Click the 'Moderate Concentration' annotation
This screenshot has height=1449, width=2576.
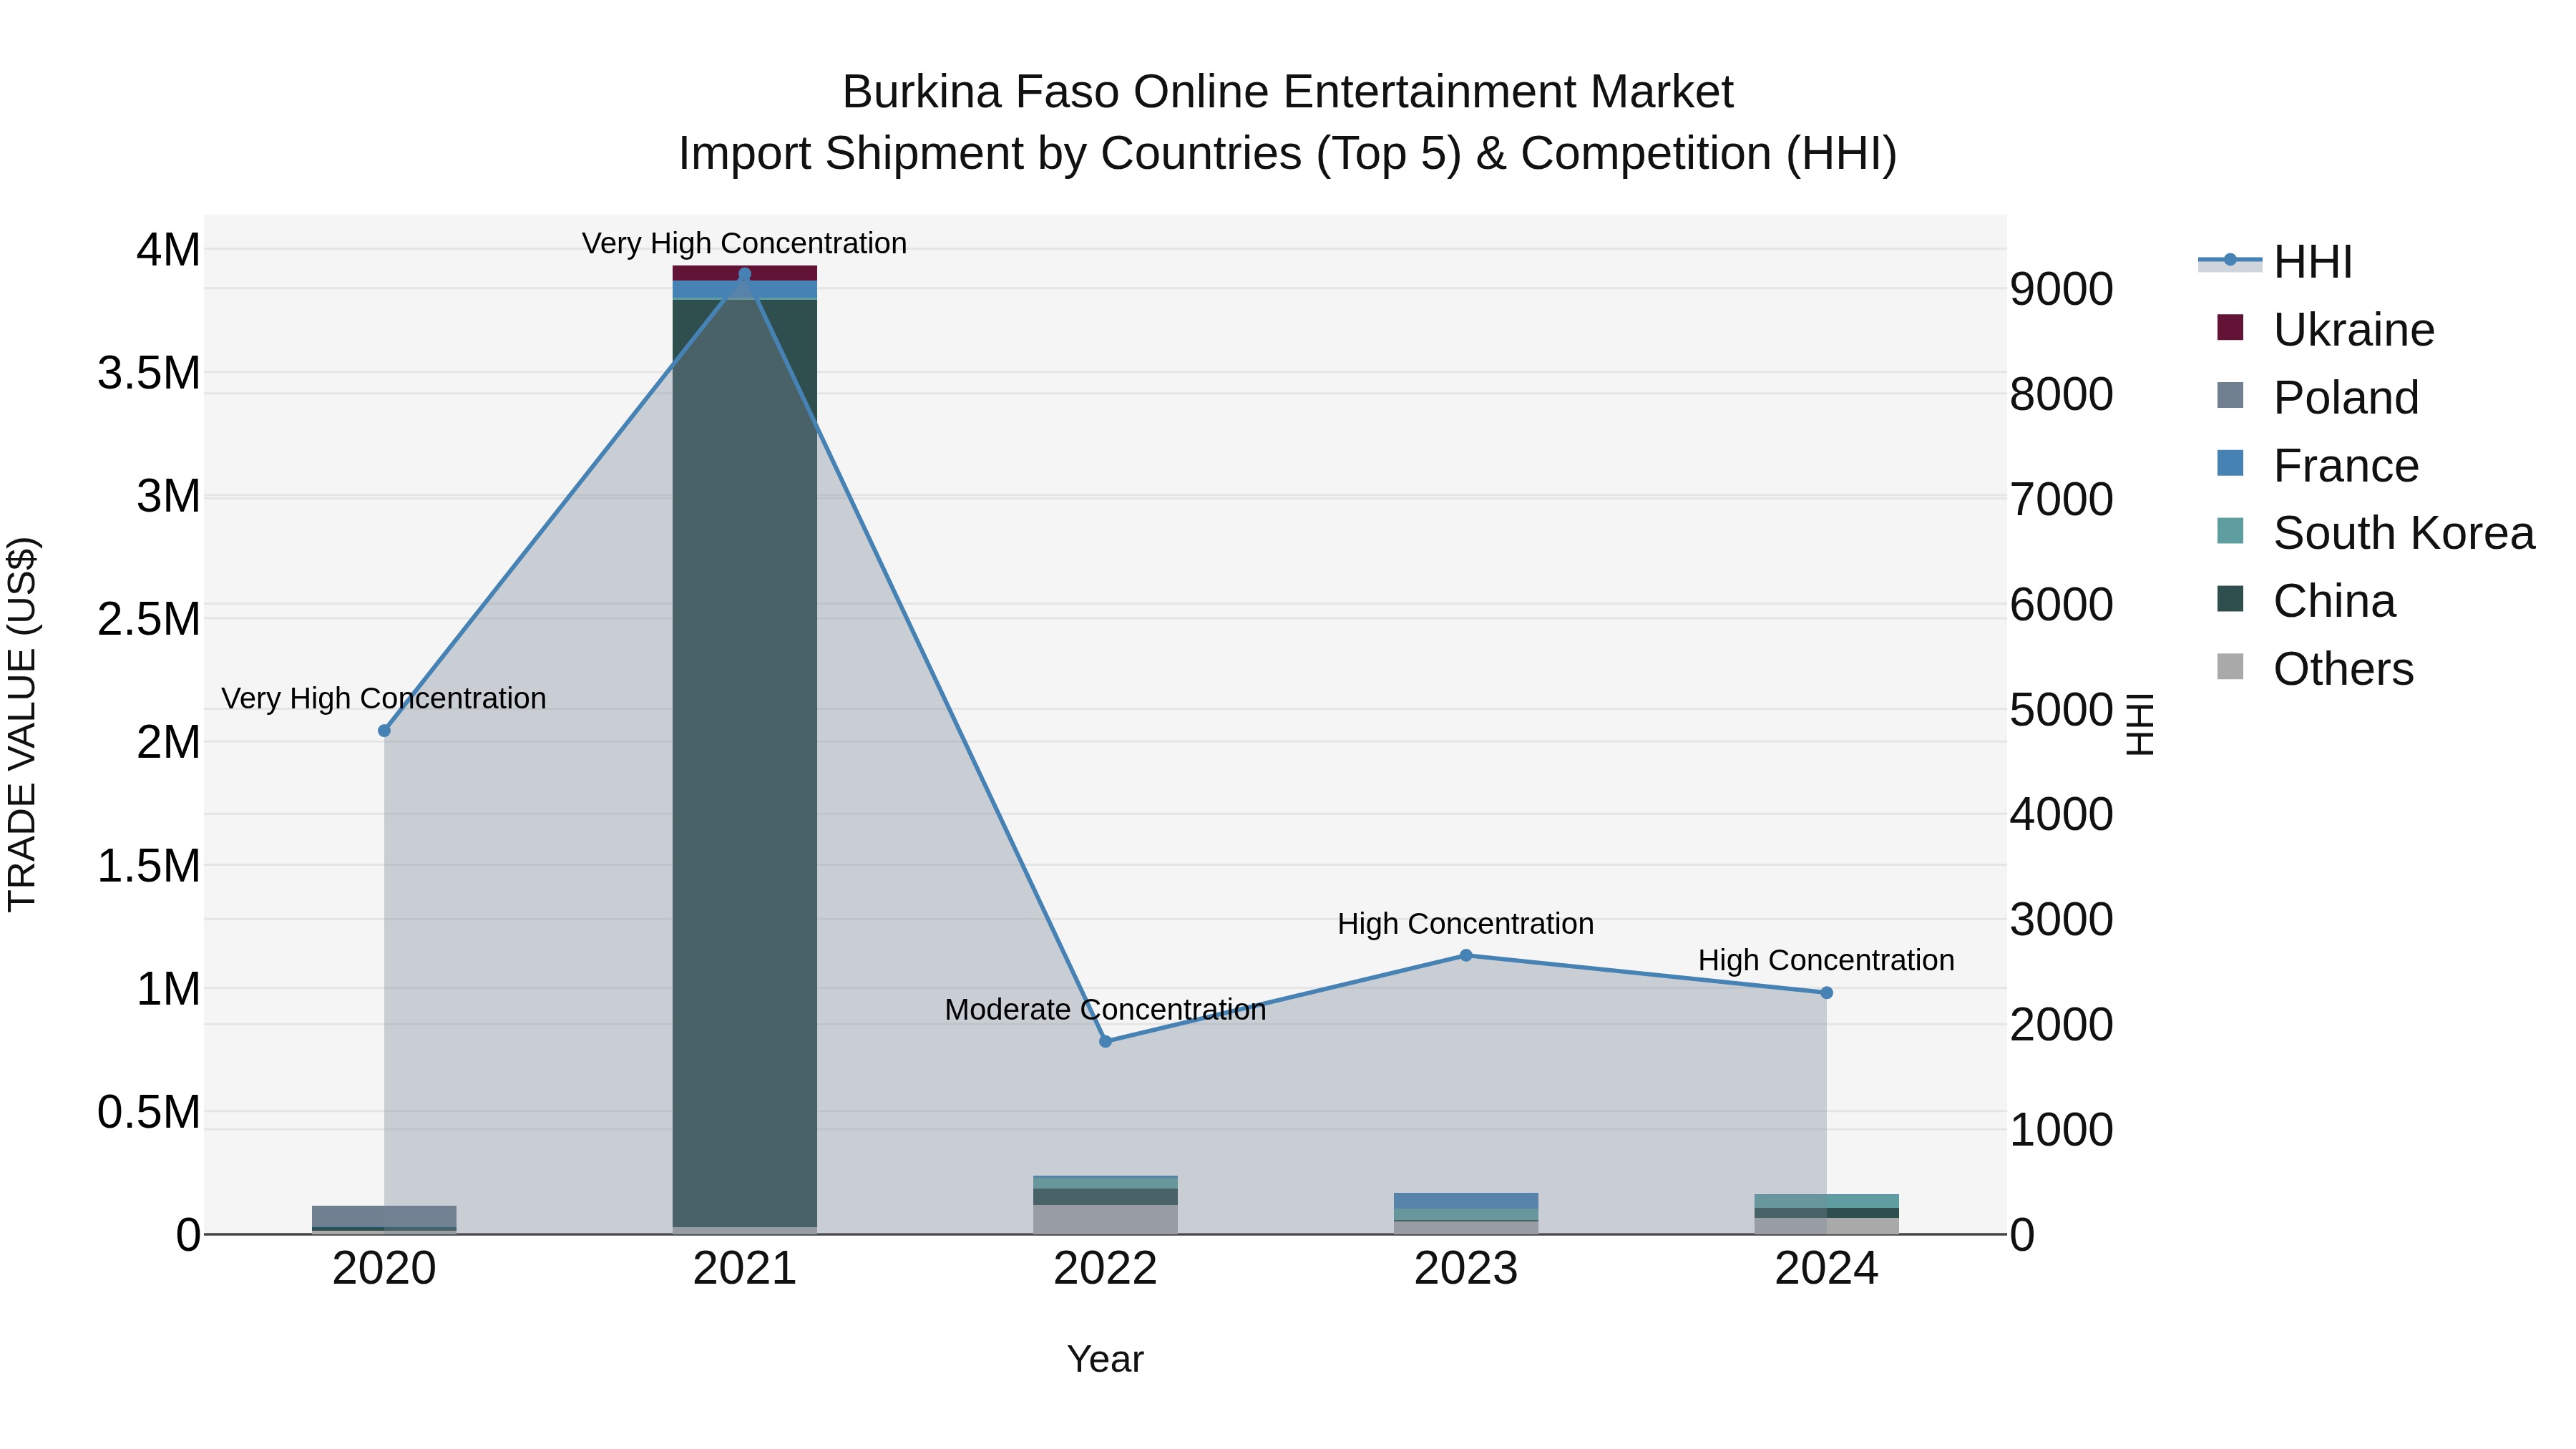(1105, 1010)
